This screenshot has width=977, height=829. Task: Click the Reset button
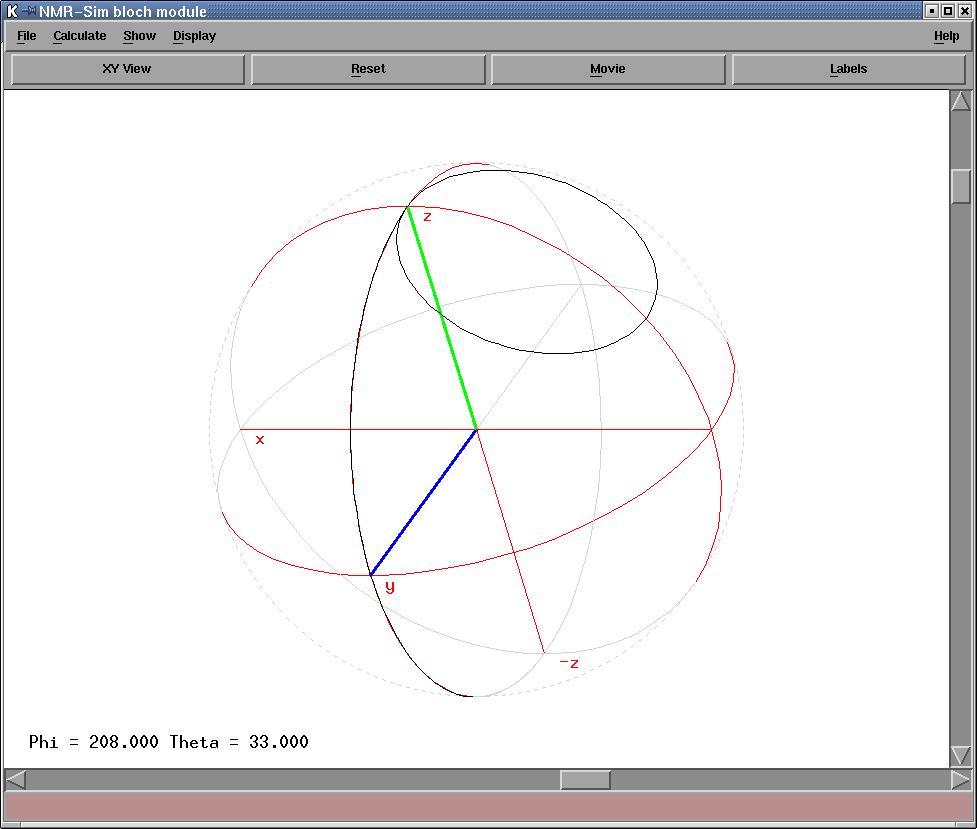(x=368, y=69)
